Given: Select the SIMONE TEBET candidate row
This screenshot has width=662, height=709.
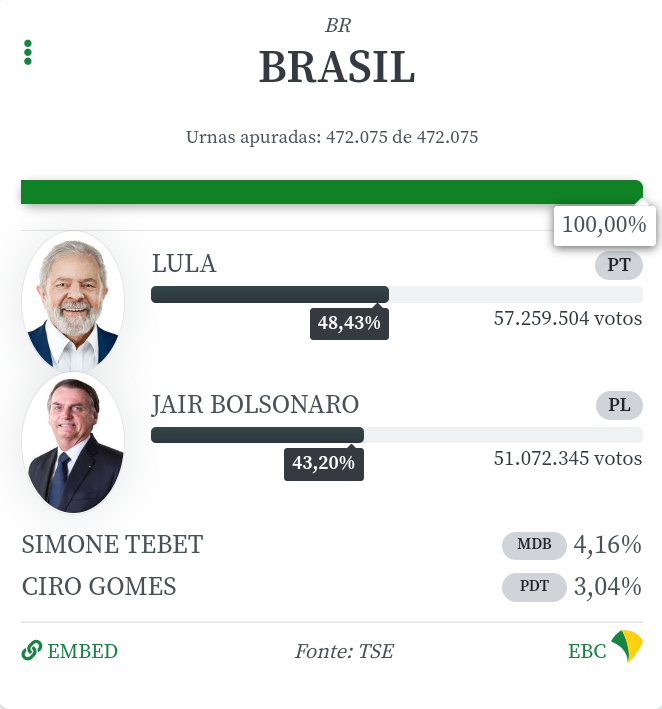Looking at the screenshot, I should coord(332,545).
